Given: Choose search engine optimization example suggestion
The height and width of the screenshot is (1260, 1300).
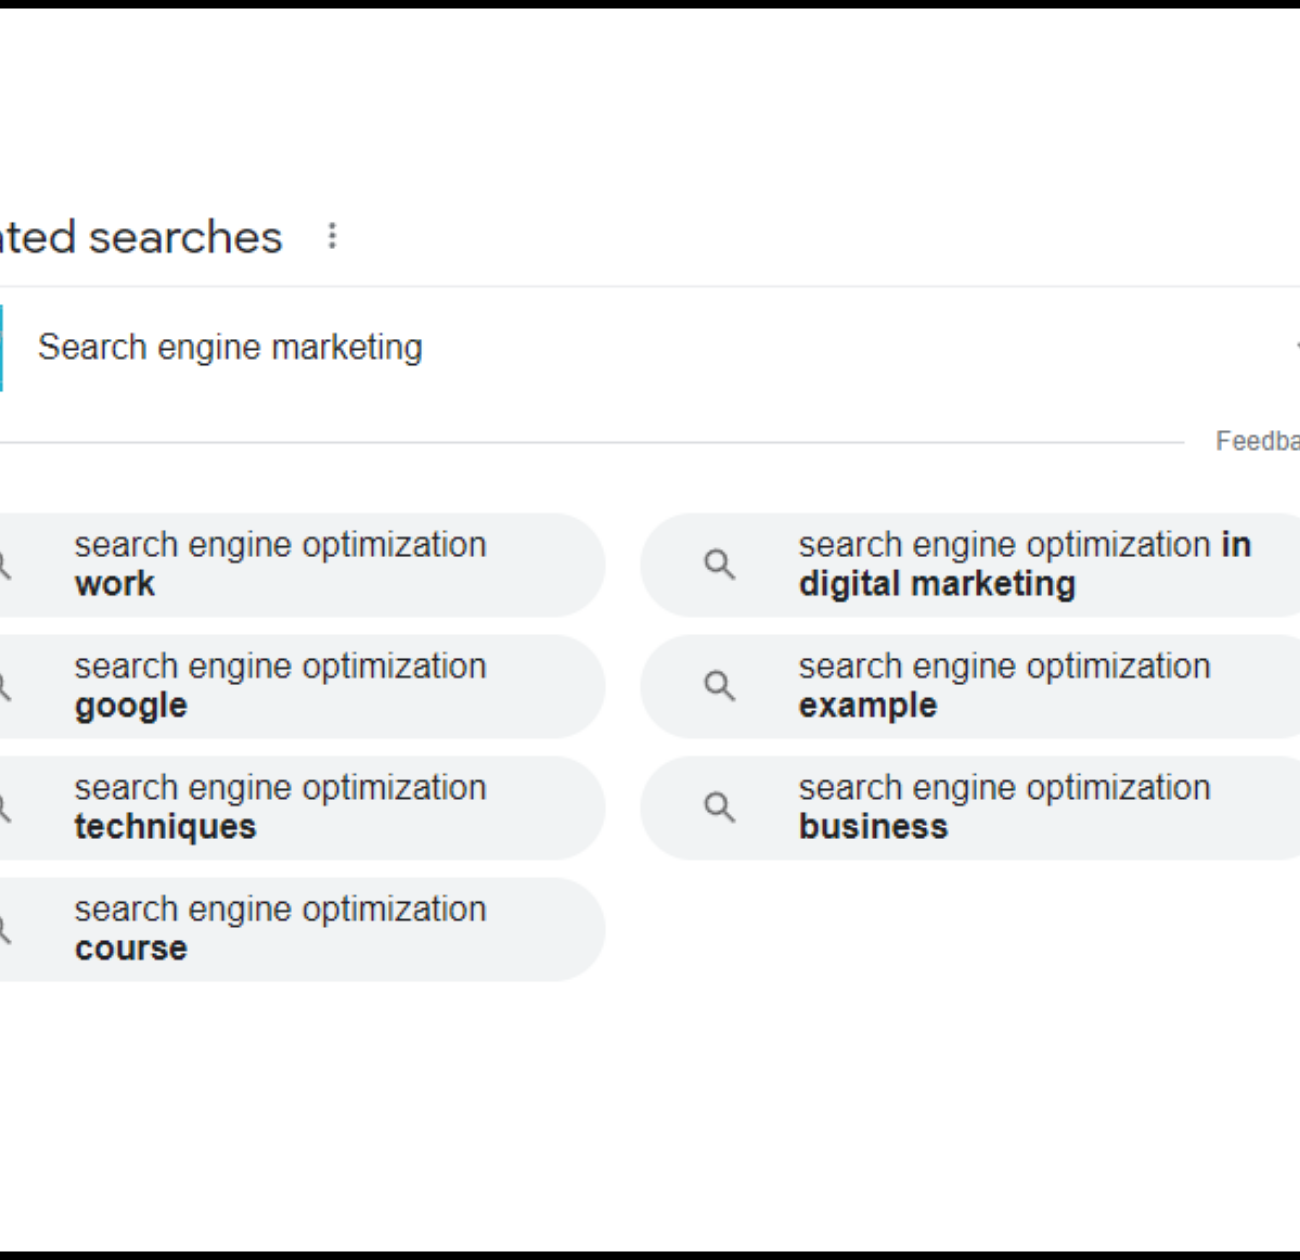Looking at the screenshot, I should point(970,686).
